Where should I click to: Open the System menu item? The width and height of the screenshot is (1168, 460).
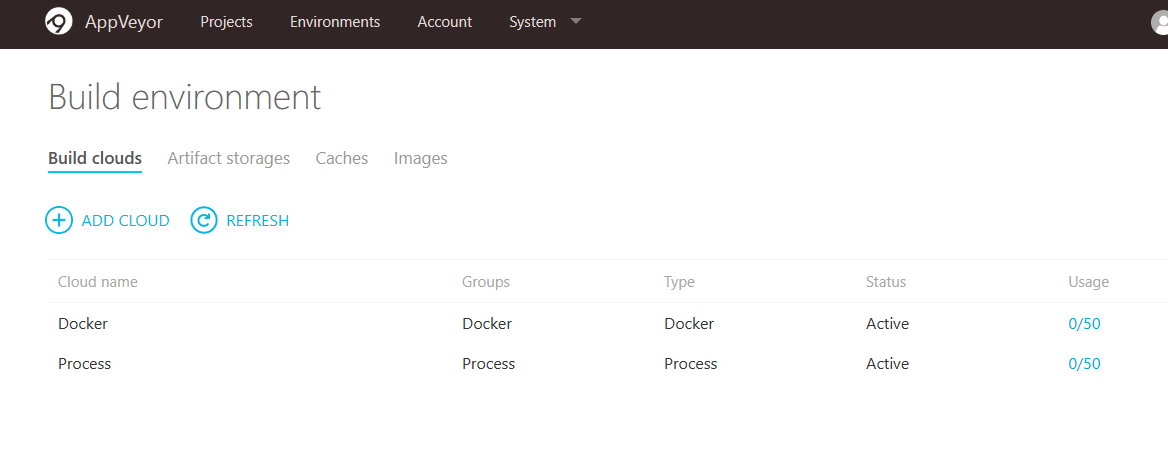532,22
